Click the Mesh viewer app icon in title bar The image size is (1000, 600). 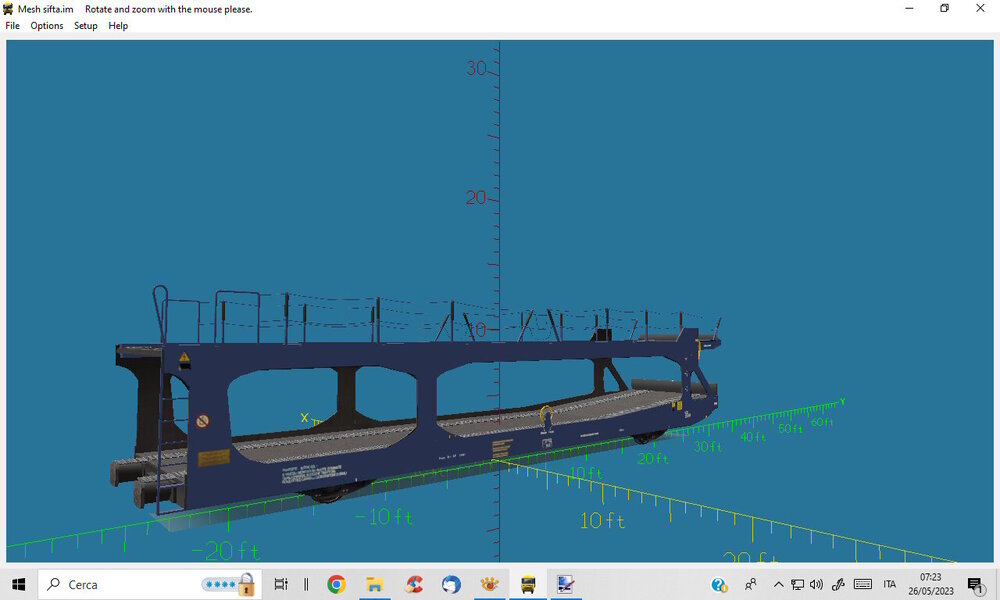(8, 9)
